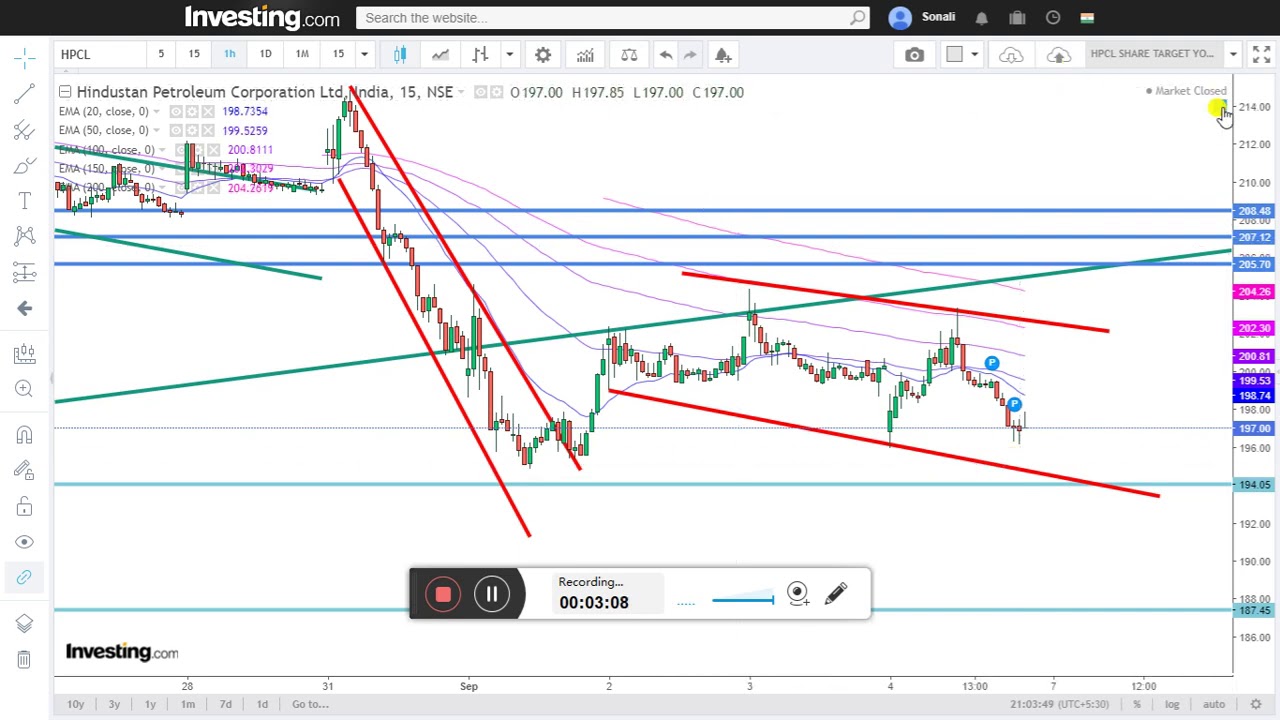
Task: Select bars chart type
Action: (x=480, y=54)
